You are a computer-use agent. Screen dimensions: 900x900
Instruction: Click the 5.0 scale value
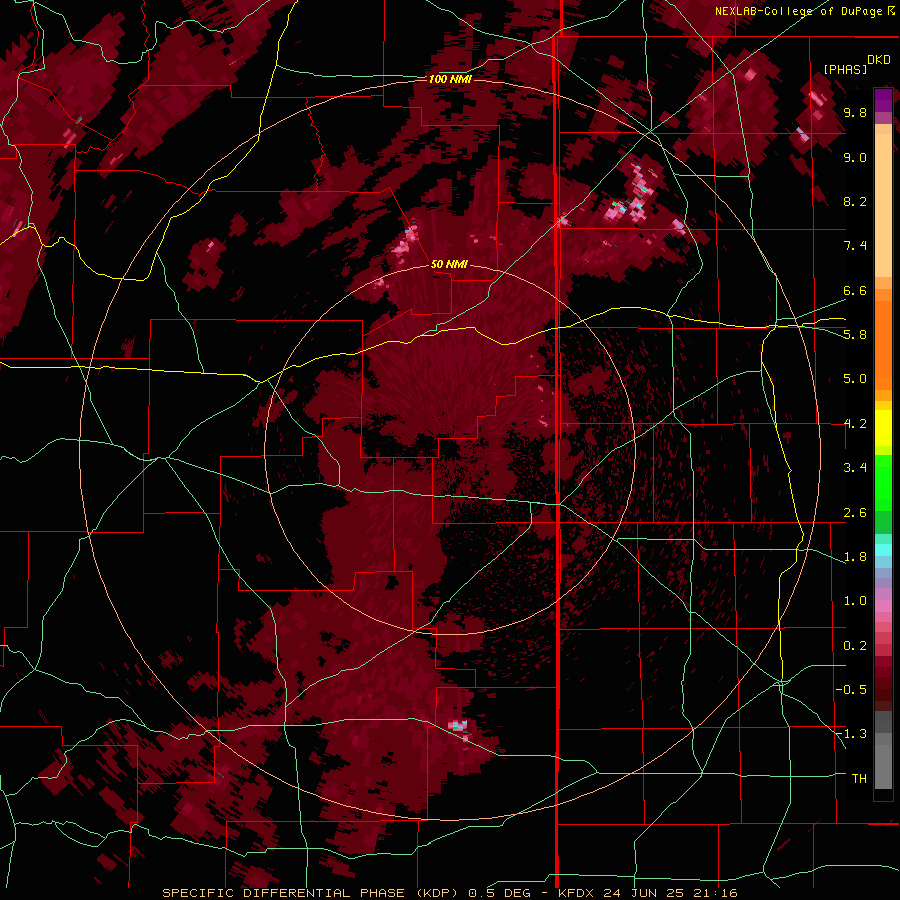[x=855, y=379]
